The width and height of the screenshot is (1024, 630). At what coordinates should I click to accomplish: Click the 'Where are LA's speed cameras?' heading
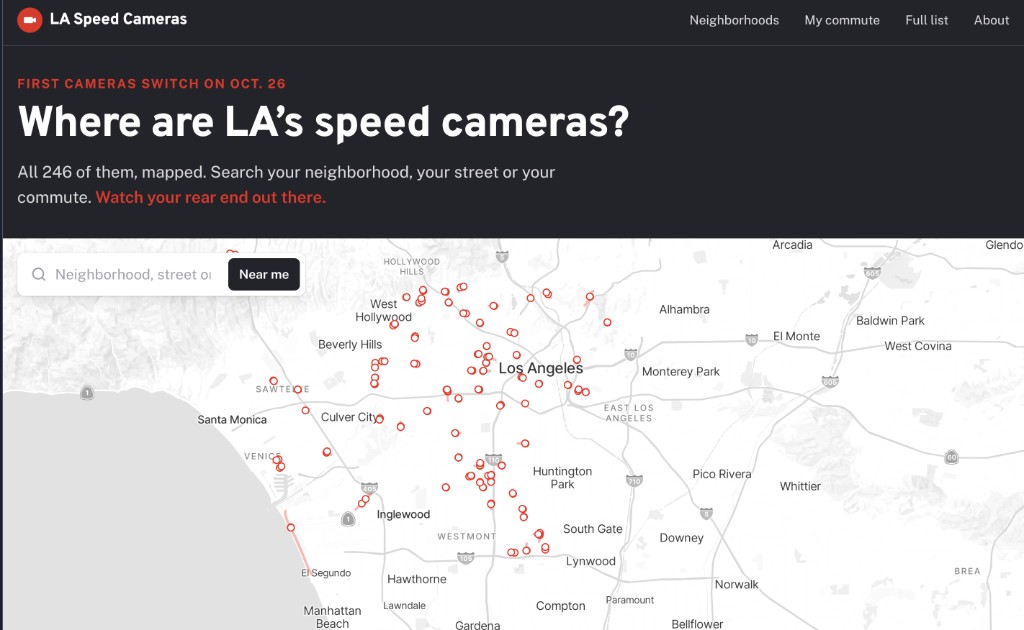coord(323,122)
